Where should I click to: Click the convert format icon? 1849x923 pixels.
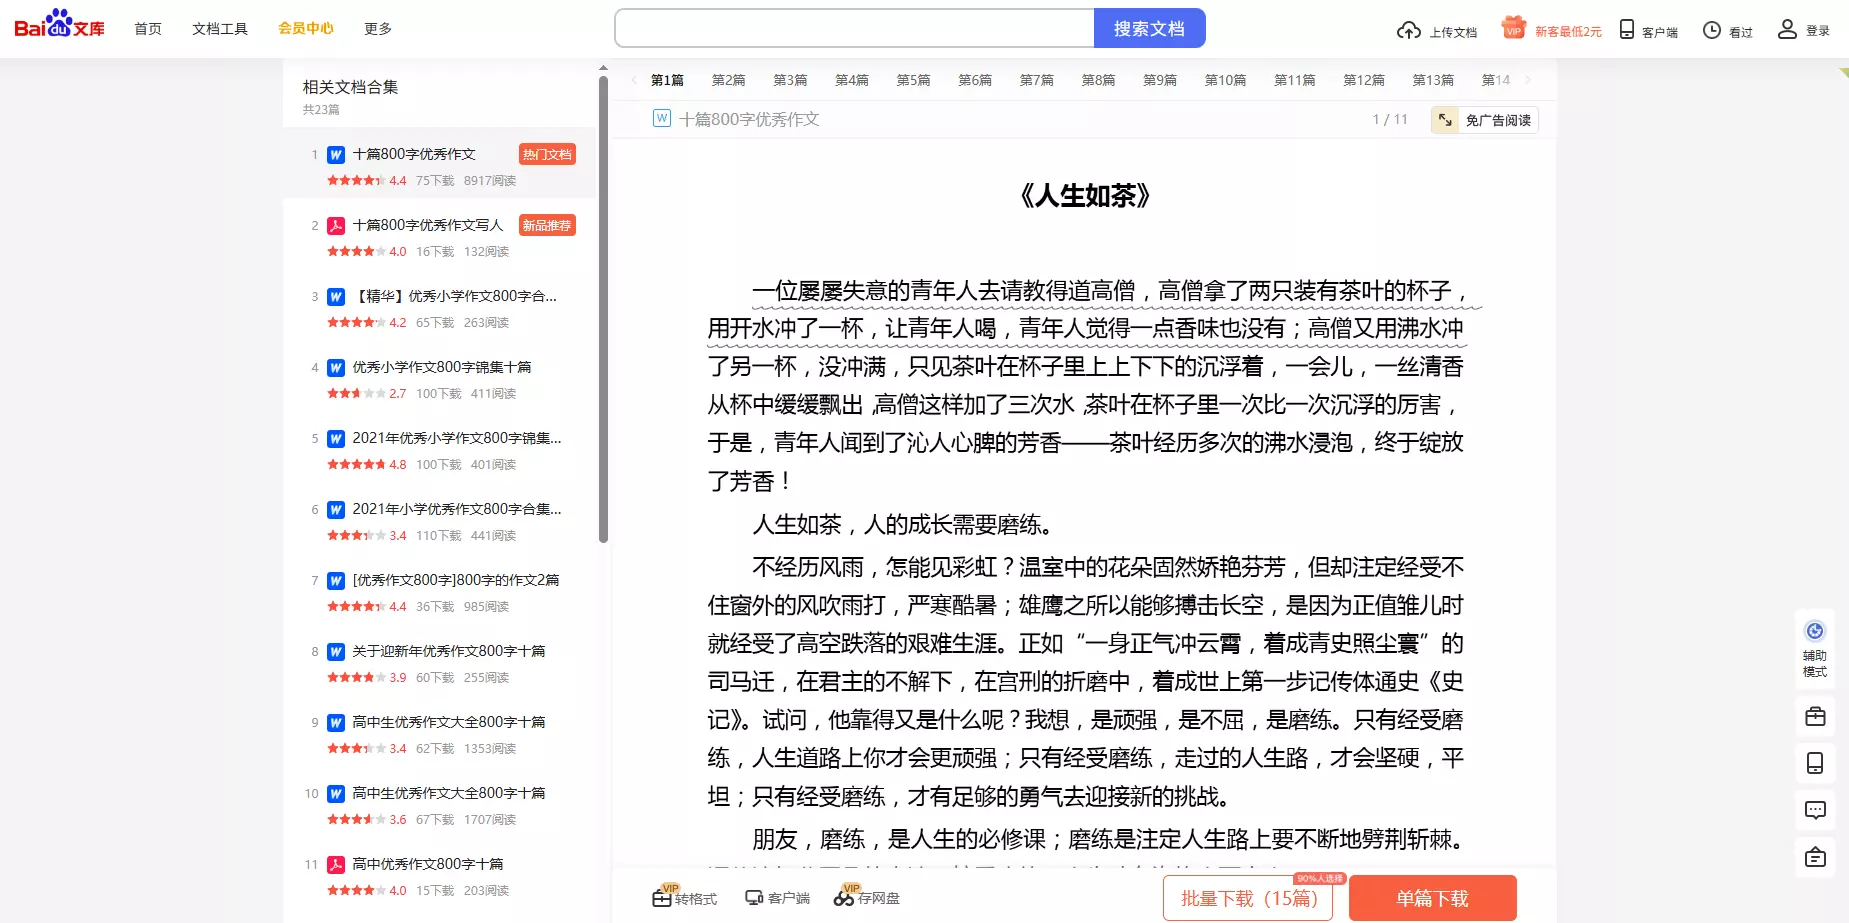[663, 896]
